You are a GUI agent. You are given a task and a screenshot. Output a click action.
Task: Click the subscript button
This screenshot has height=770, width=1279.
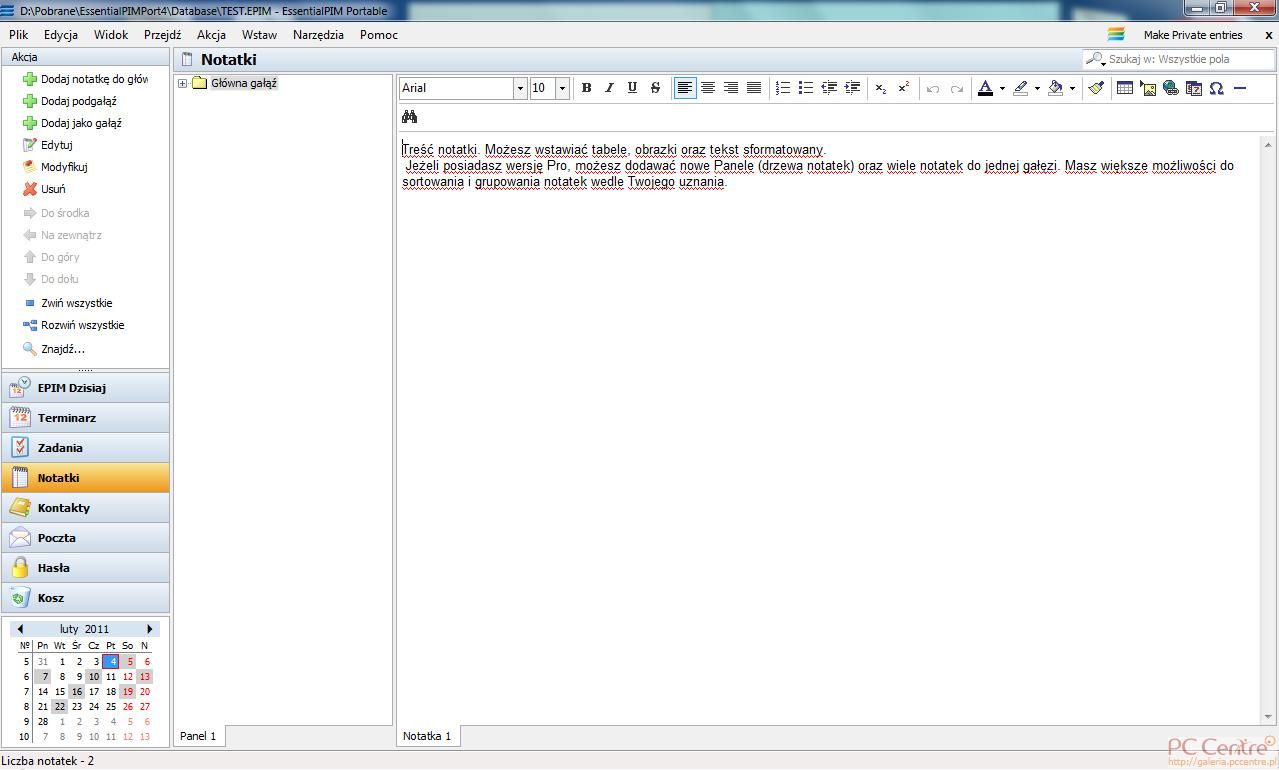880,88
